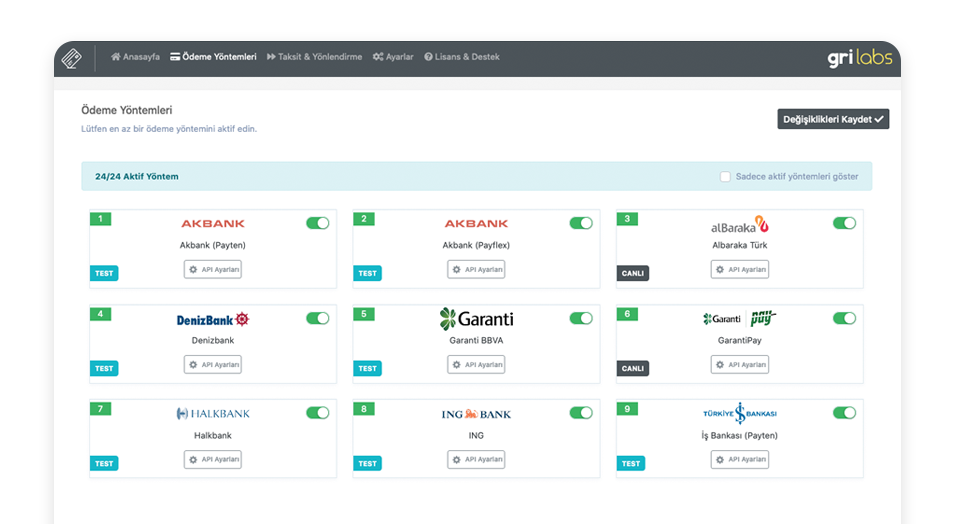
Task: Open the Ayarlar menu item
Action: tap(393, 57)
